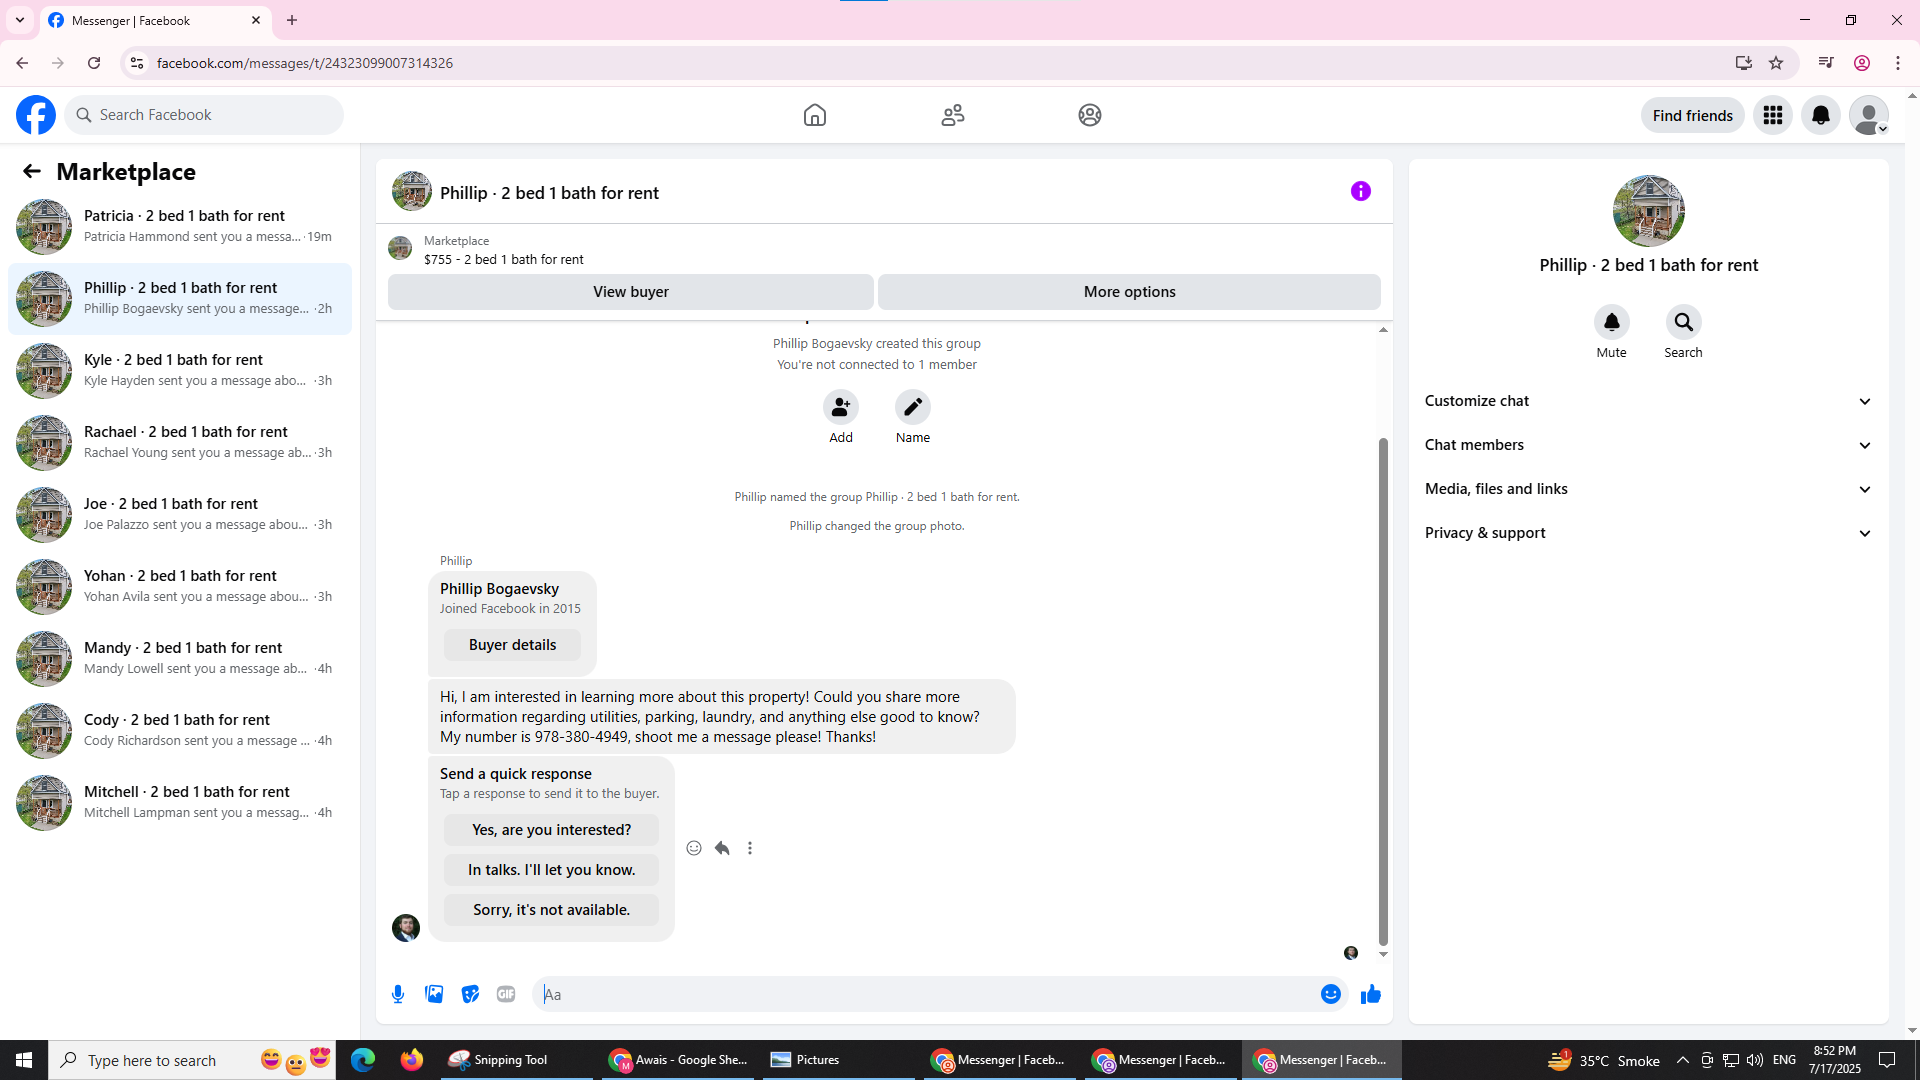
Task: Open the Groups icon in top navigation
Action: (x=1090, y=115)
